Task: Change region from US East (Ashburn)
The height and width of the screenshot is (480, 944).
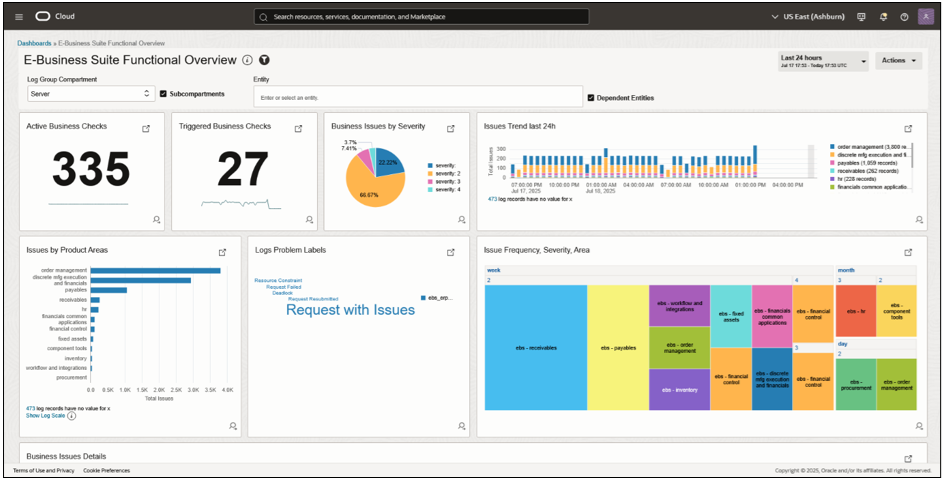Action: coord(807,17)
